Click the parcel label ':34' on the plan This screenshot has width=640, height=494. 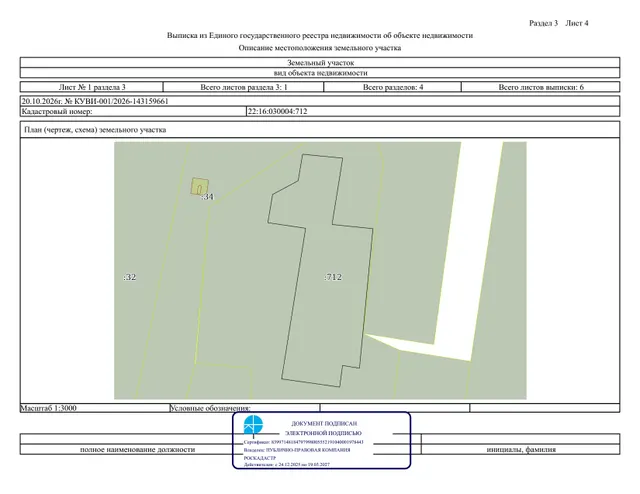pyautogui.click(x=207, y=197)
